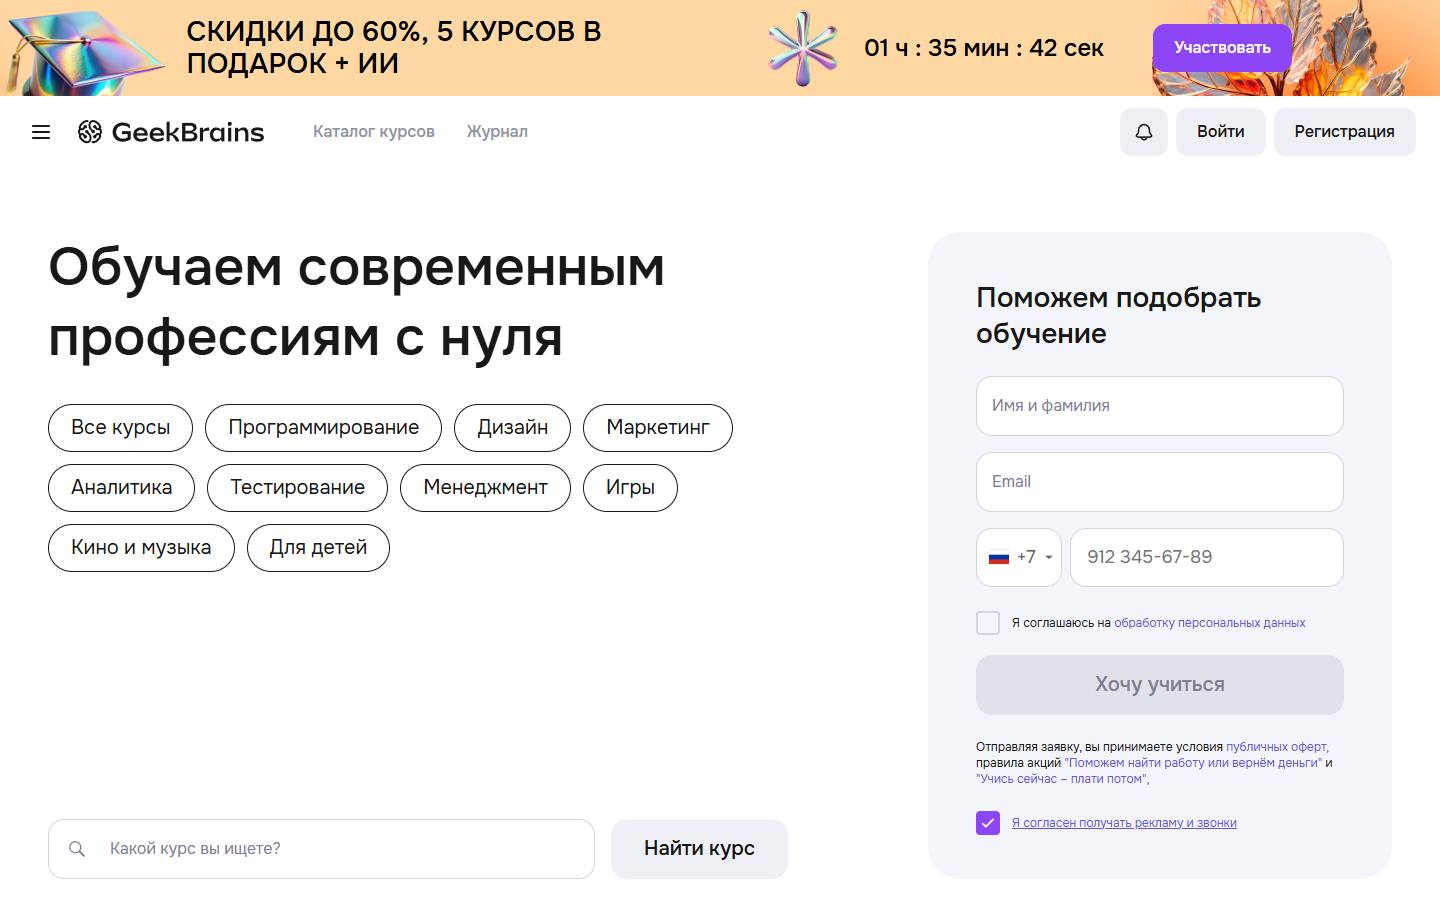
Task: Select the Маркетинг category
Action: tap(658, 428)
